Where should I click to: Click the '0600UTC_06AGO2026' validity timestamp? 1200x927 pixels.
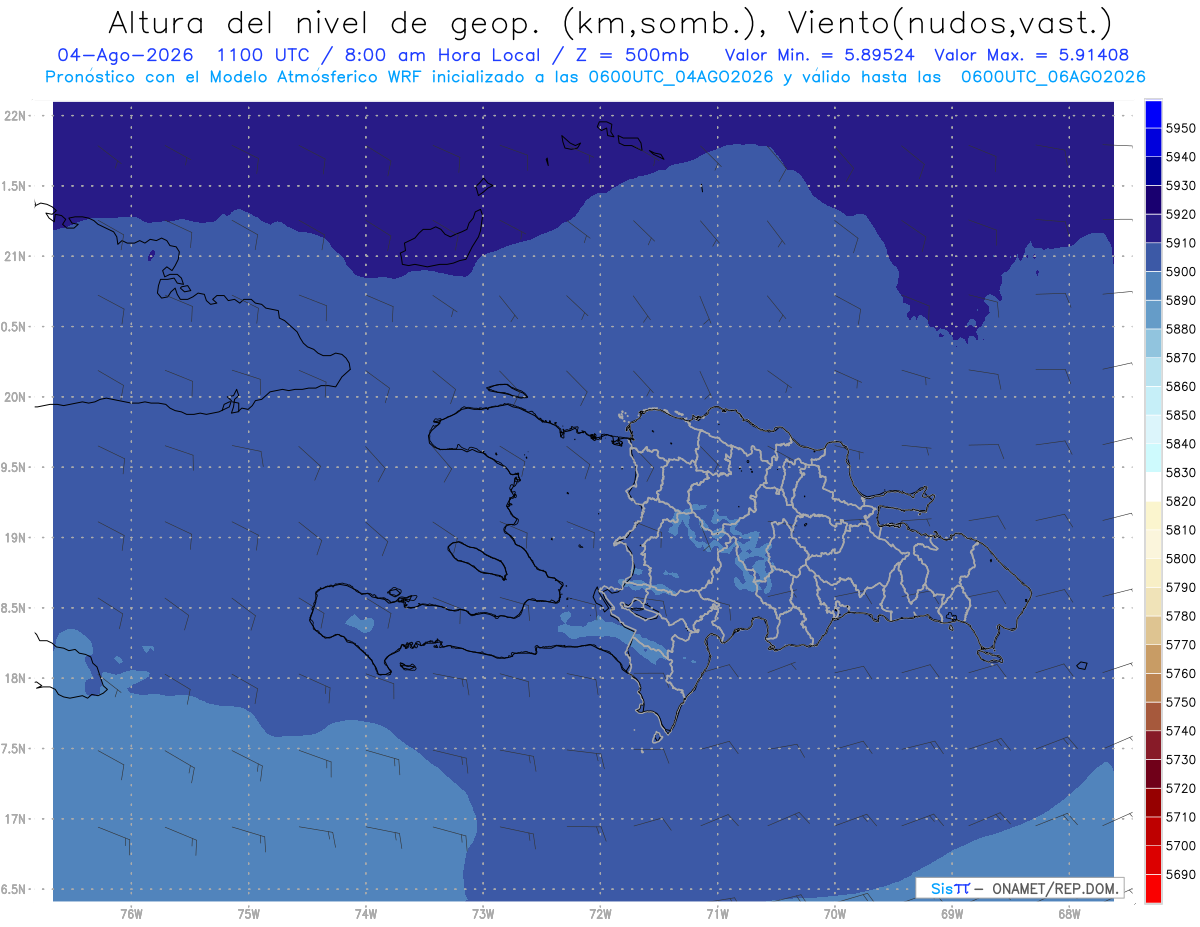(x=1053, y=77)
